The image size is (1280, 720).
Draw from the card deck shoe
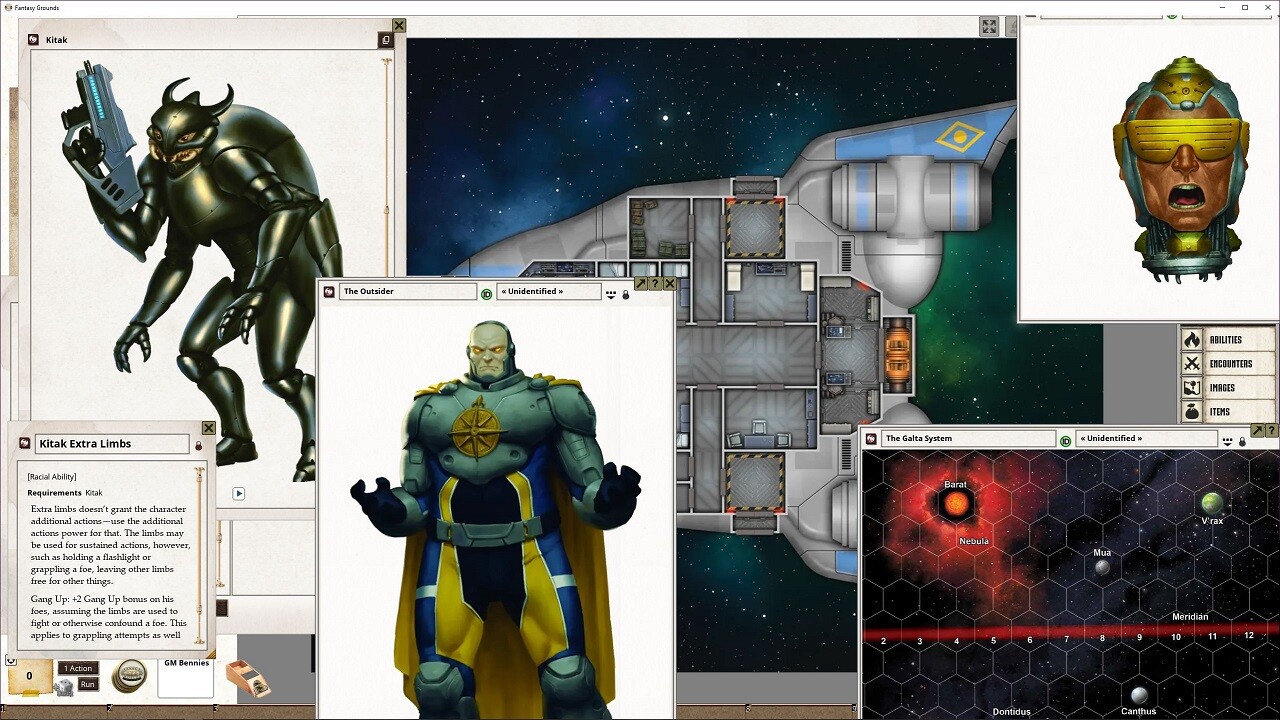click(246, 679)
